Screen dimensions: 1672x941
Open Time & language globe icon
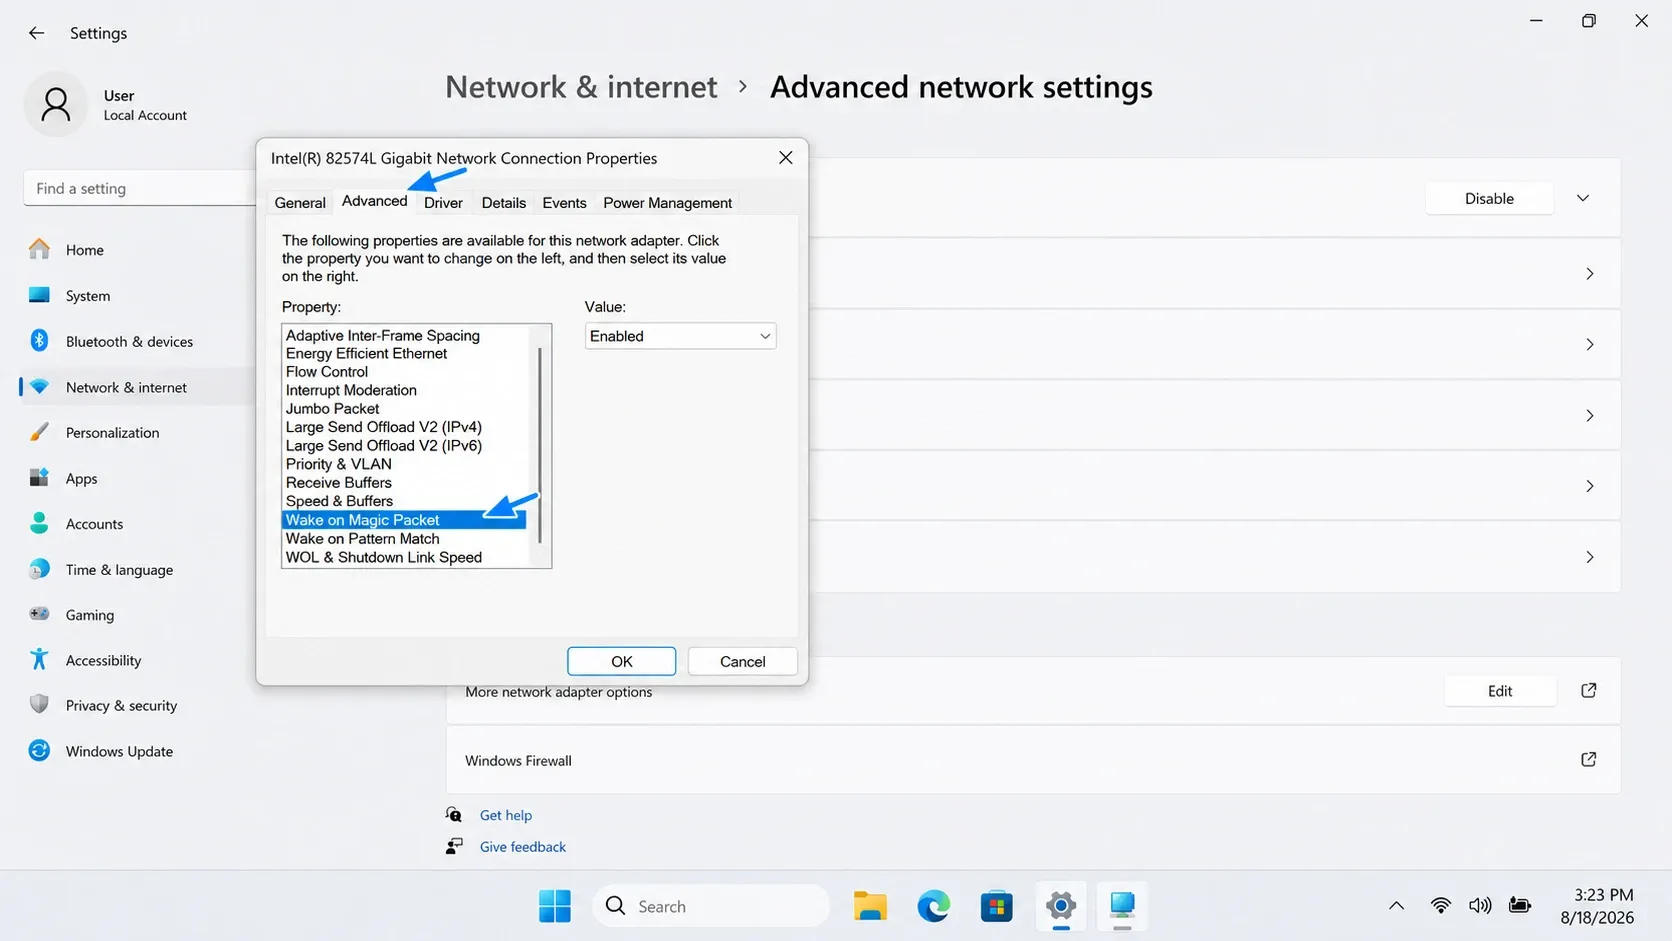39,569
